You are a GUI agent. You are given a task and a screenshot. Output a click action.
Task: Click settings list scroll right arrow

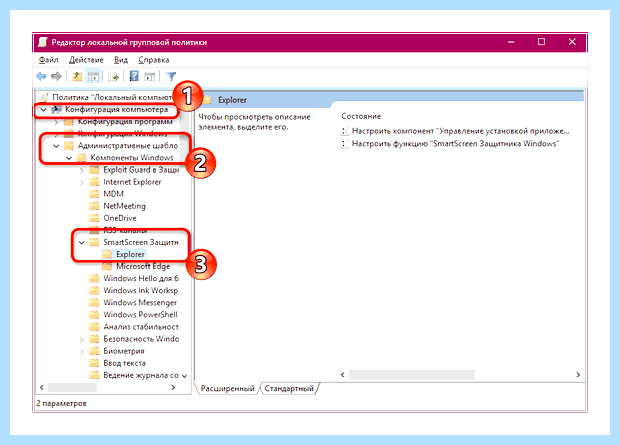click(x=578, y=375)
